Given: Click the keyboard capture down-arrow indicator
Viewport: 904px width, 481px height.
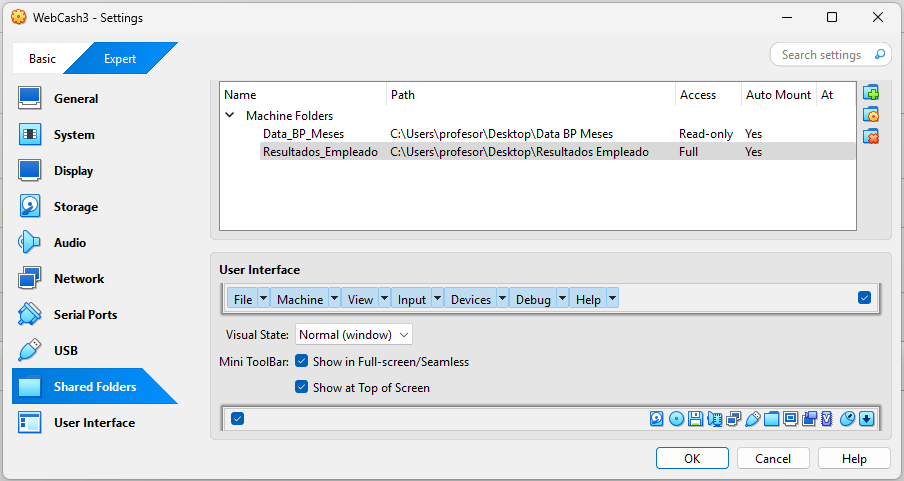Looking at the screenshot, I should [867, 419].
